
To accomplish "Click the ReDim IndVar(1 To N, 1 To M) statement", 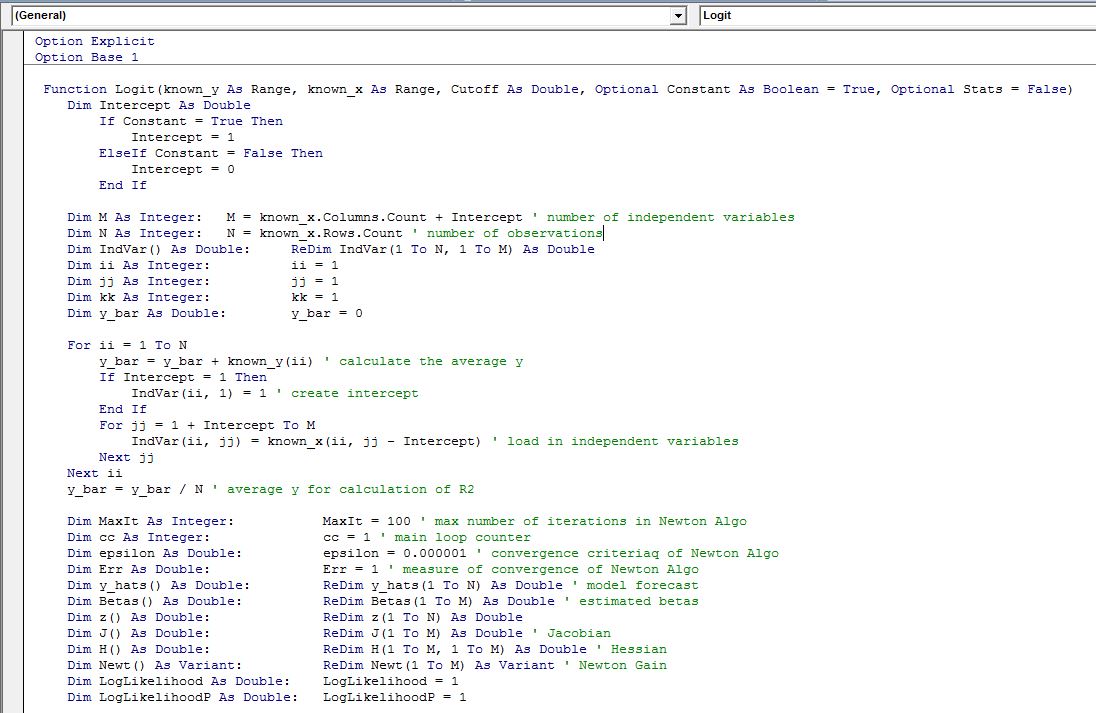I will (x=442, y=249).
